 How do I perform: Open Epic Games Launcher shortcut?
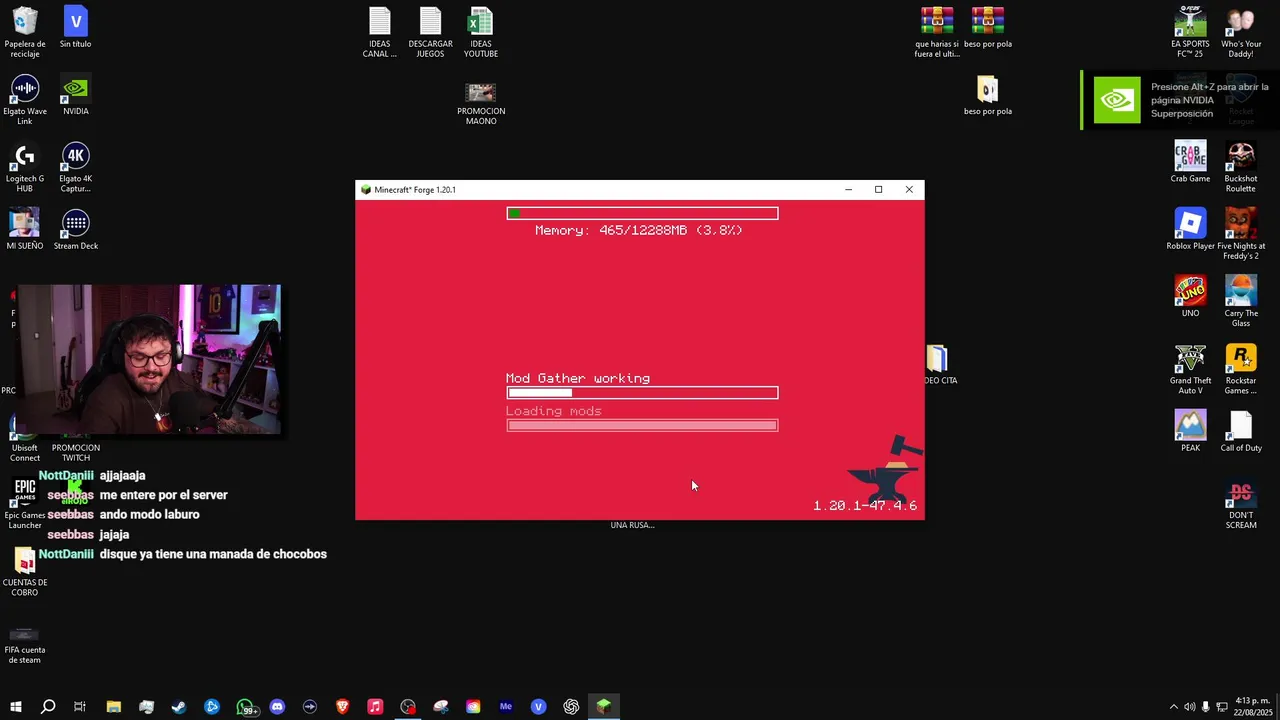pyautogui.click(x=25, y=503)
